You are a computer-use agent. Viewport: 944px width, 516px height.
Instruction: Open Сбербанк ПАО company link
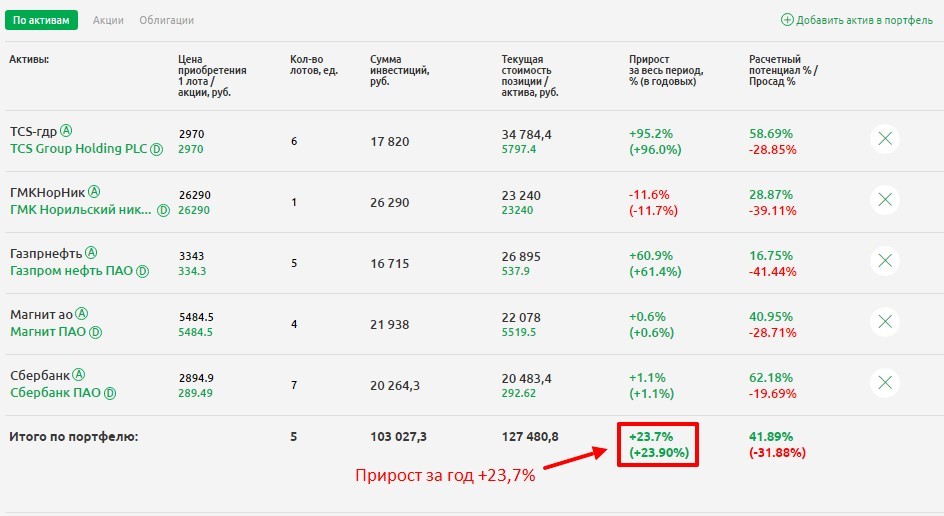point(55,393)
